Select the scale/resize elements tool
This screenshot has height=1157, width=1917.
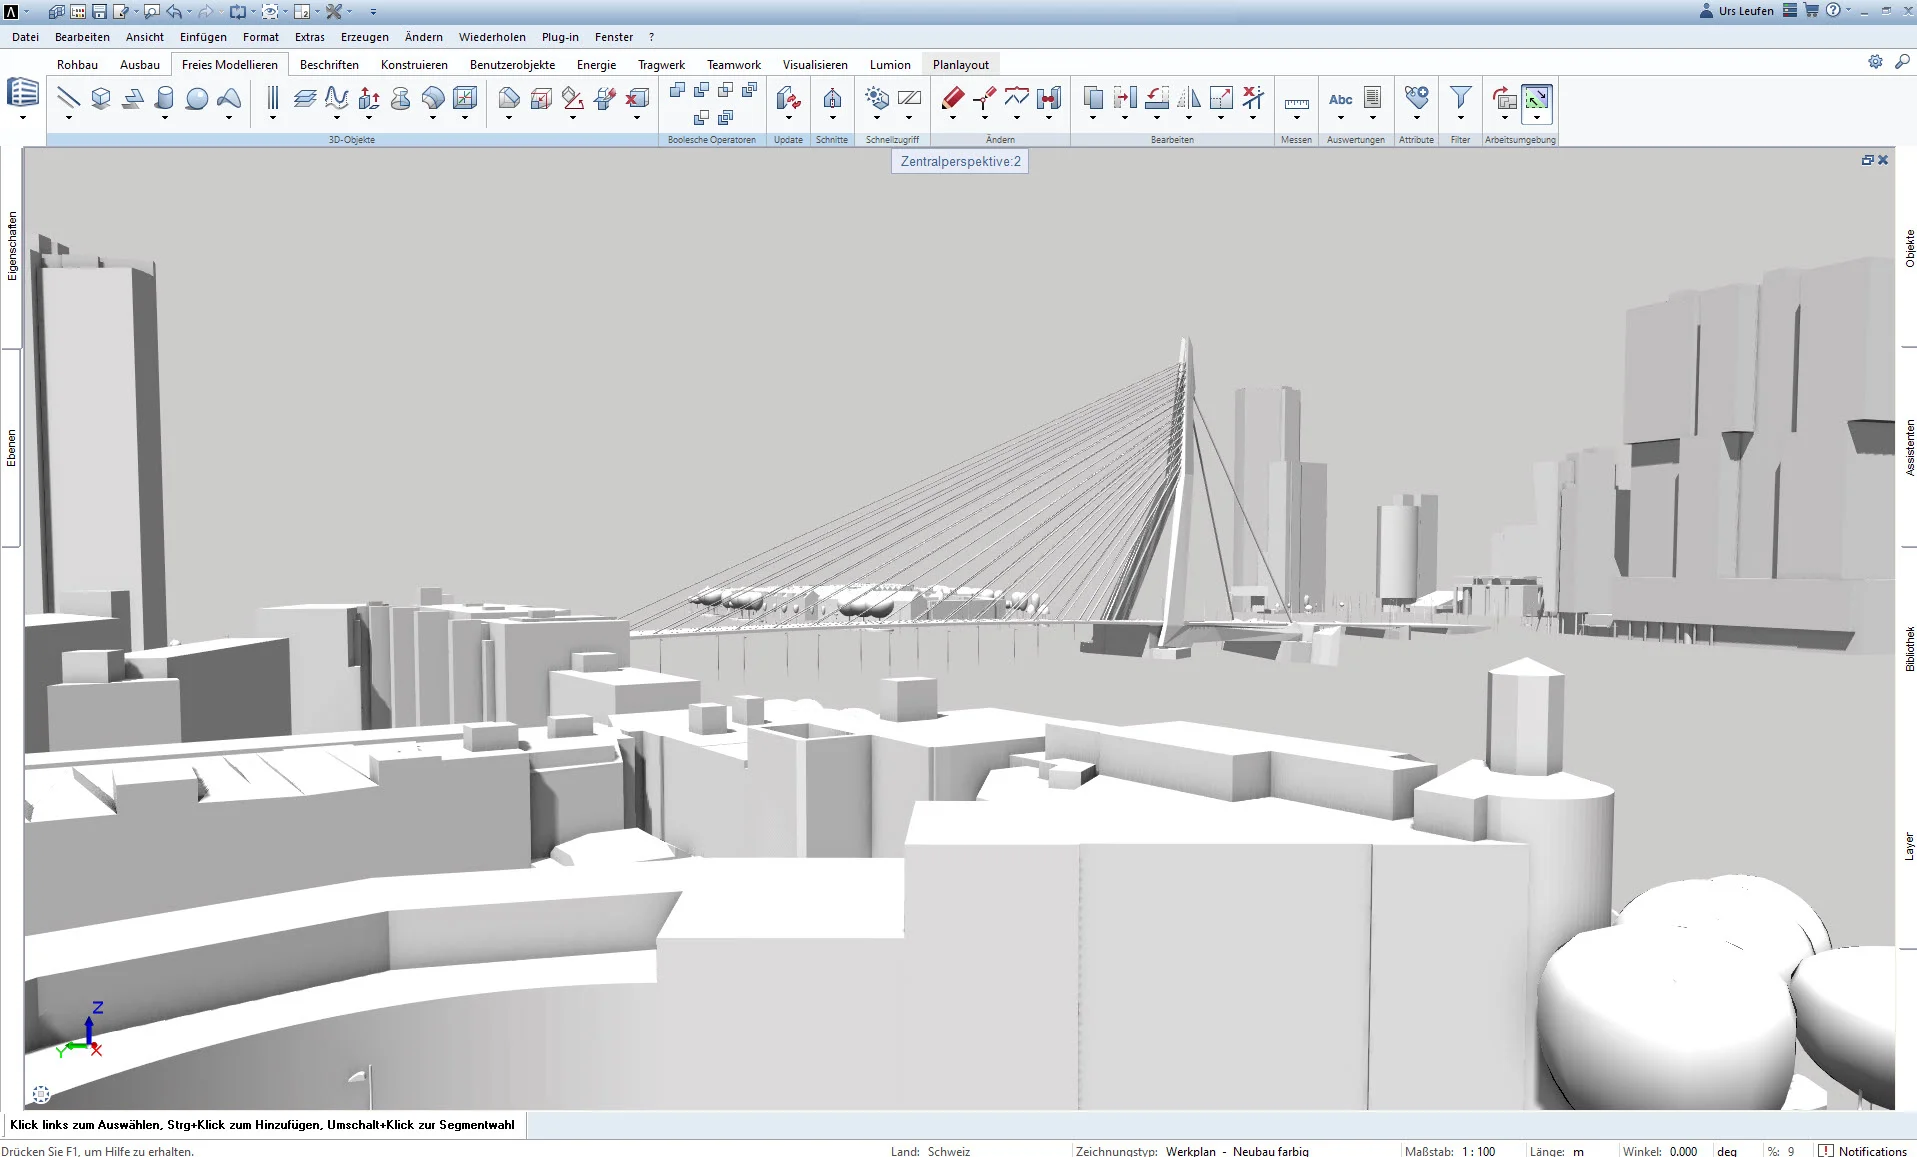[1221, 98]
